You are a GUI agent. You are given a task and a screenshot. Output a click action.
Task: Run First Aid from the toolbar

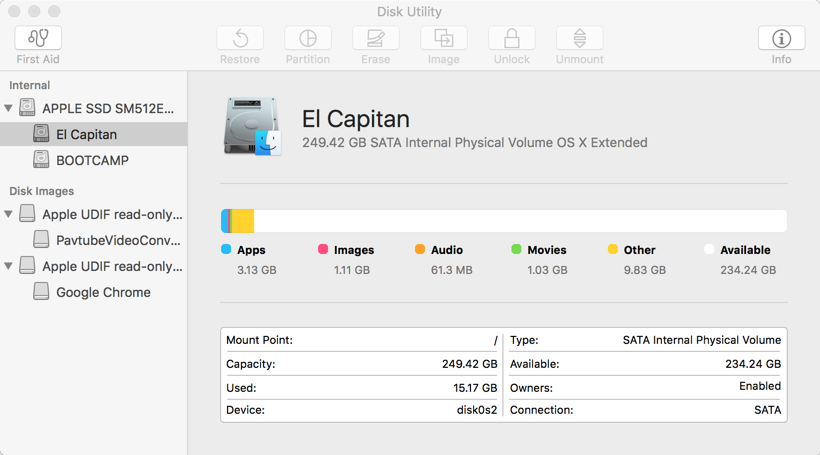tap(38, 39)
